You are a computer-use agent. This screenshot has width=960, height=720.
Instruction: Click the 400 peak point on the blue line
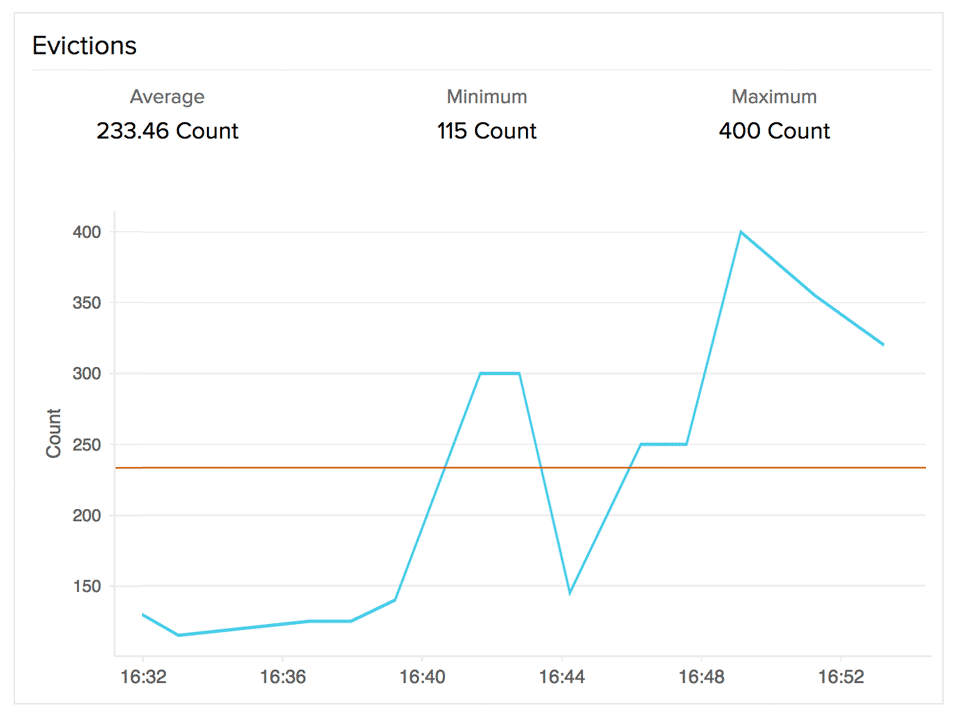pyautogui.click(x=741, y=232)
